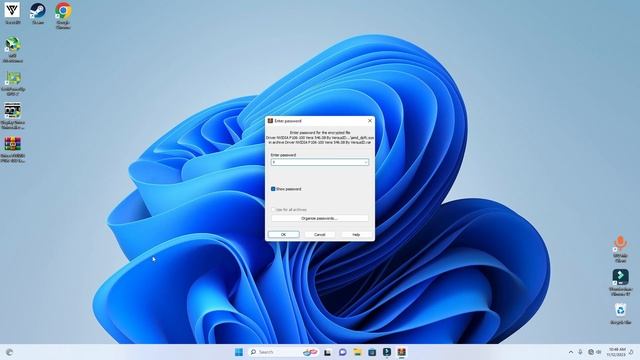Select the Wondershare Filmora desktop shortcut
640x360 pixels.
(620, 282)
